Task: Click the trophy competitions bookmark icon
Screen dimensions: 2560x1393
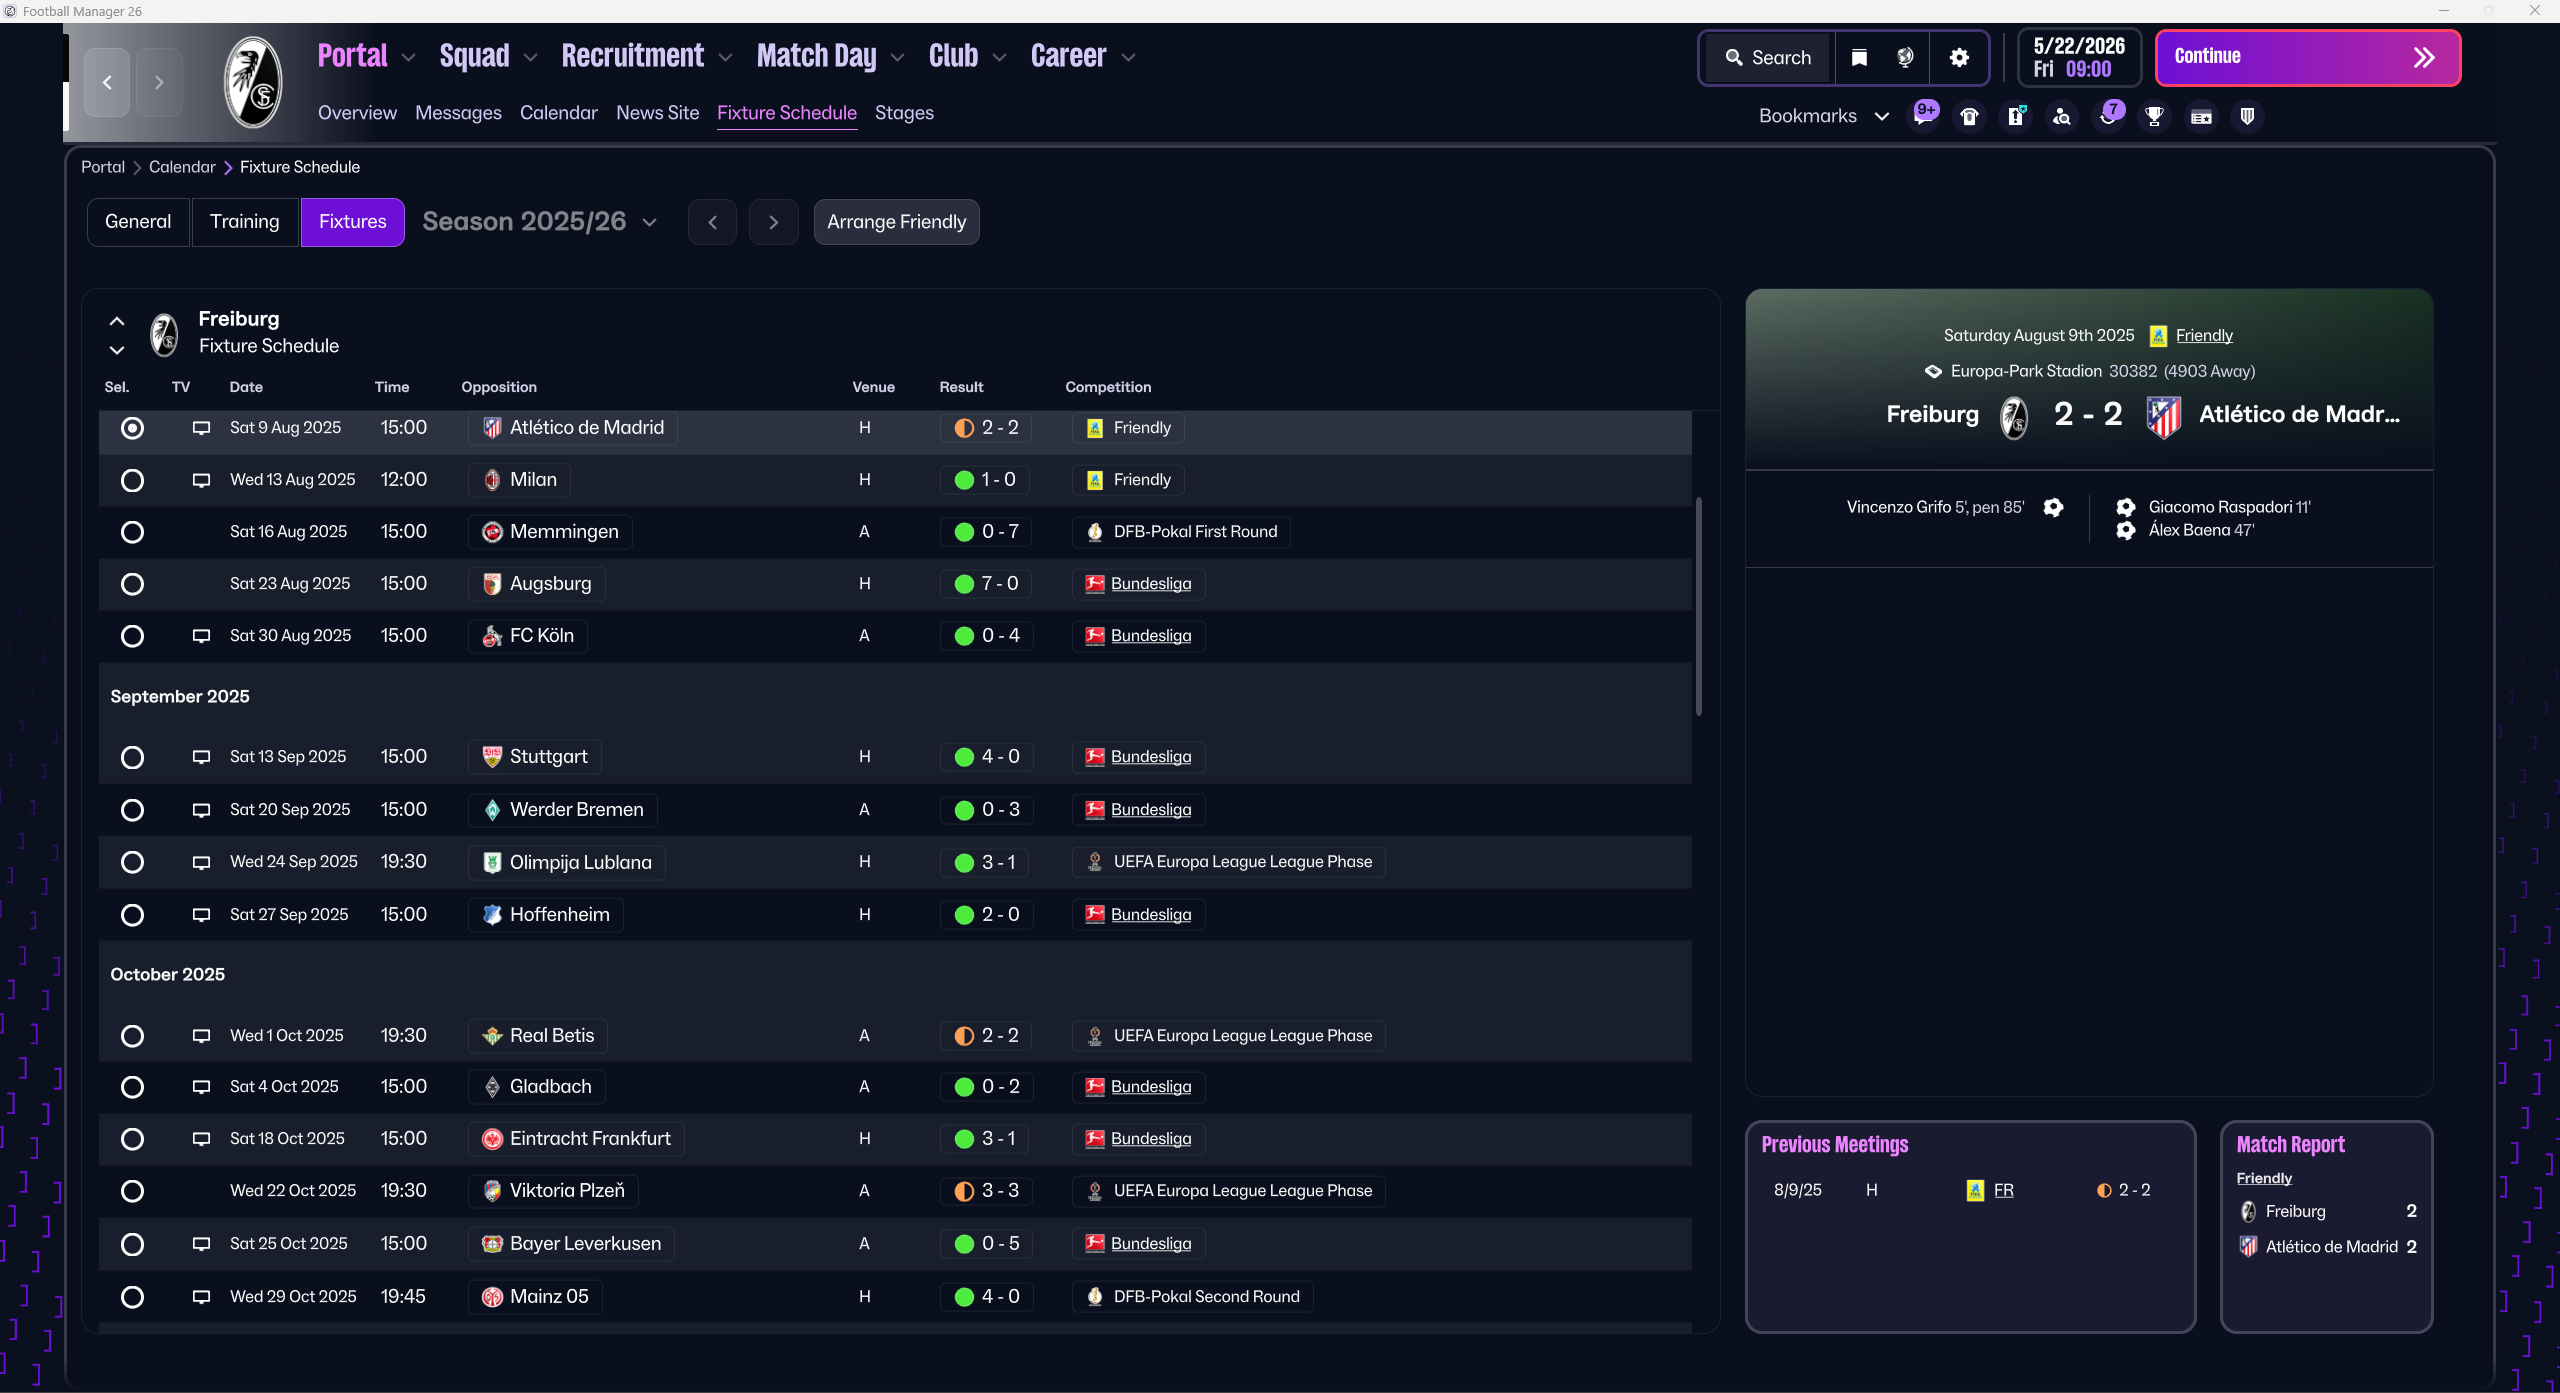Action: [2154, 117]
